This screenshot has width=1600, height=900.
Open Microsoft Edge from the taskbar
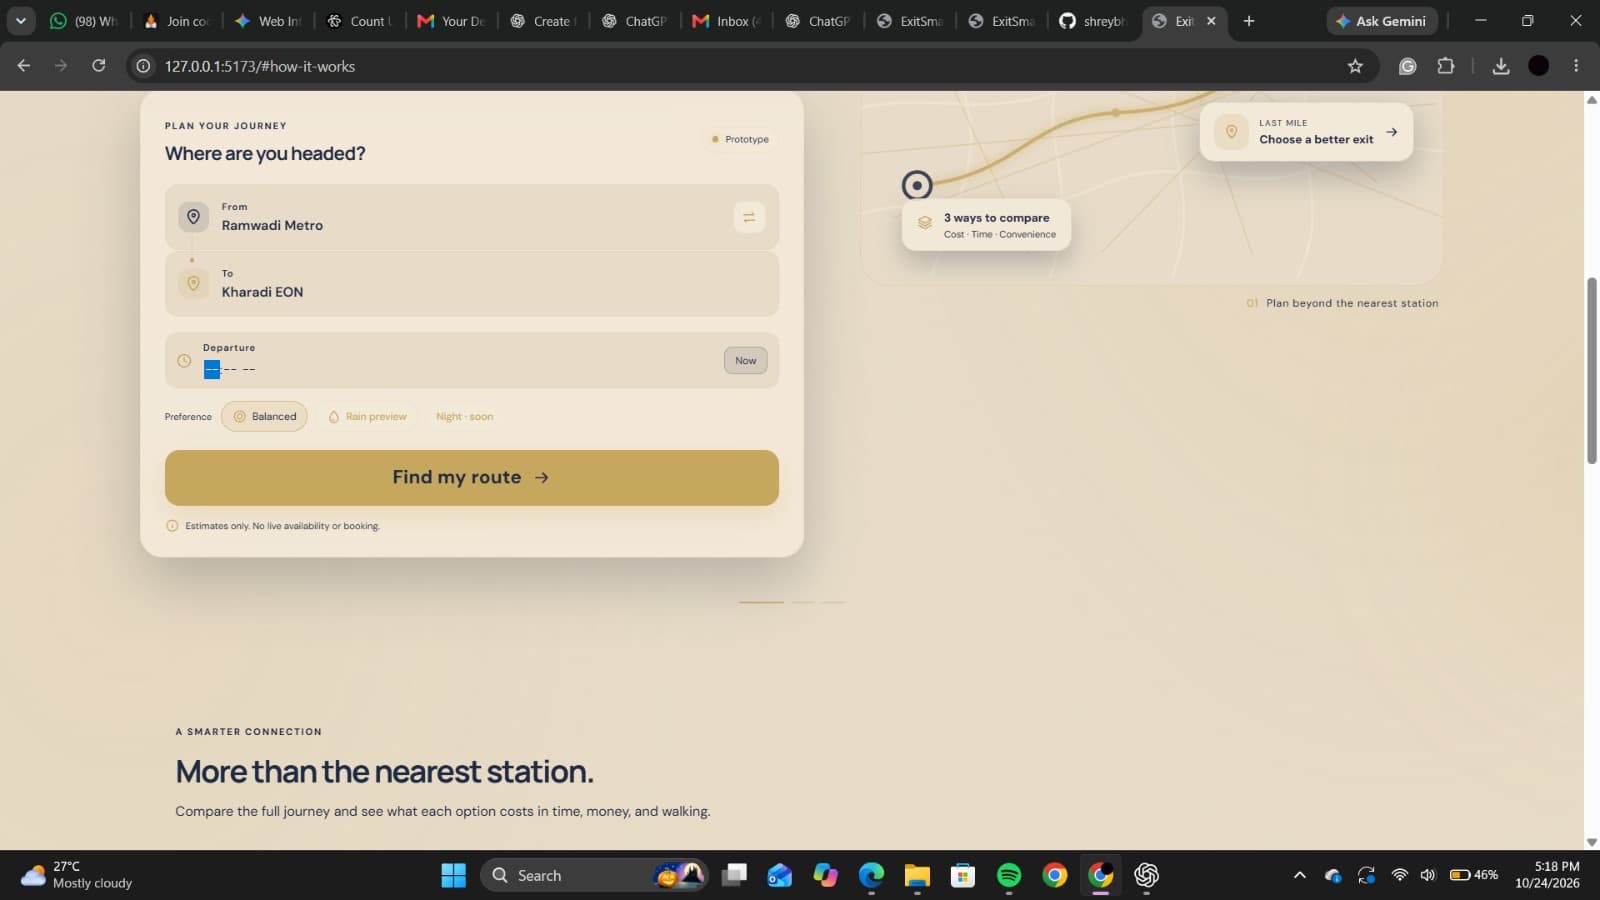[x=871, y=875]
